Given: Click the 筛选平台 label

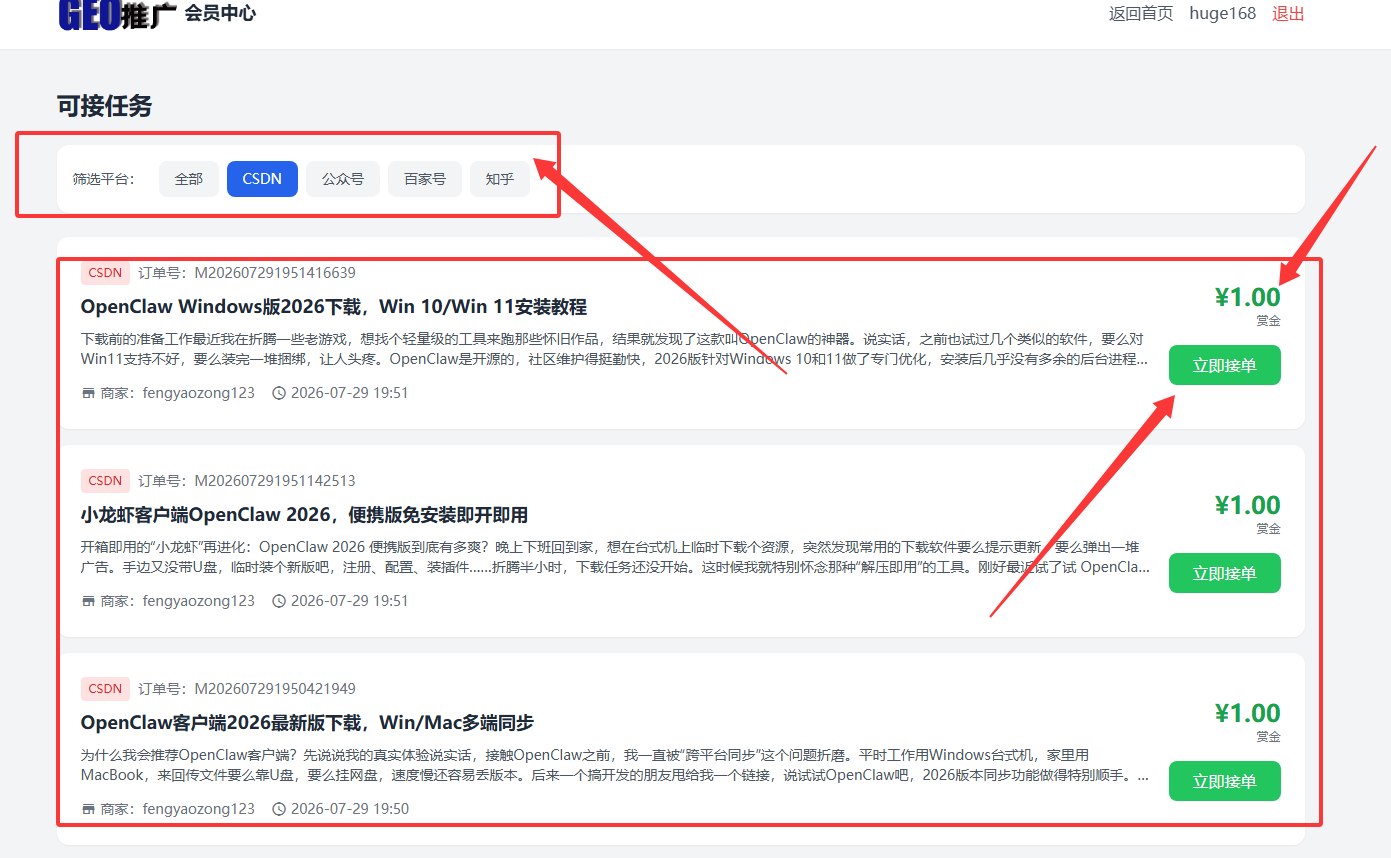Looking at the screenshot, I should tap(103, 179).
